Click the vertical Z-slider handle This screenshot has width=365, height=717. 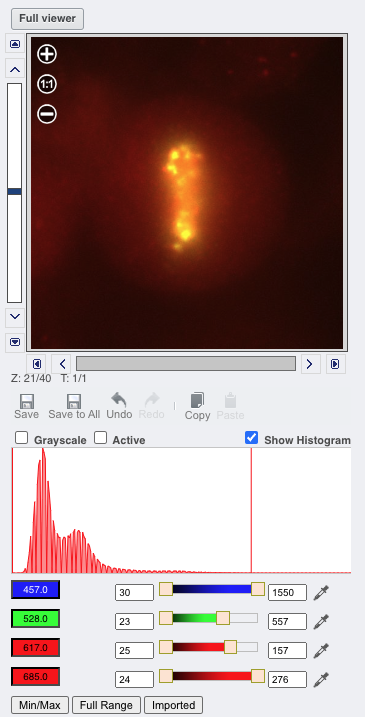tap(15, 192)
